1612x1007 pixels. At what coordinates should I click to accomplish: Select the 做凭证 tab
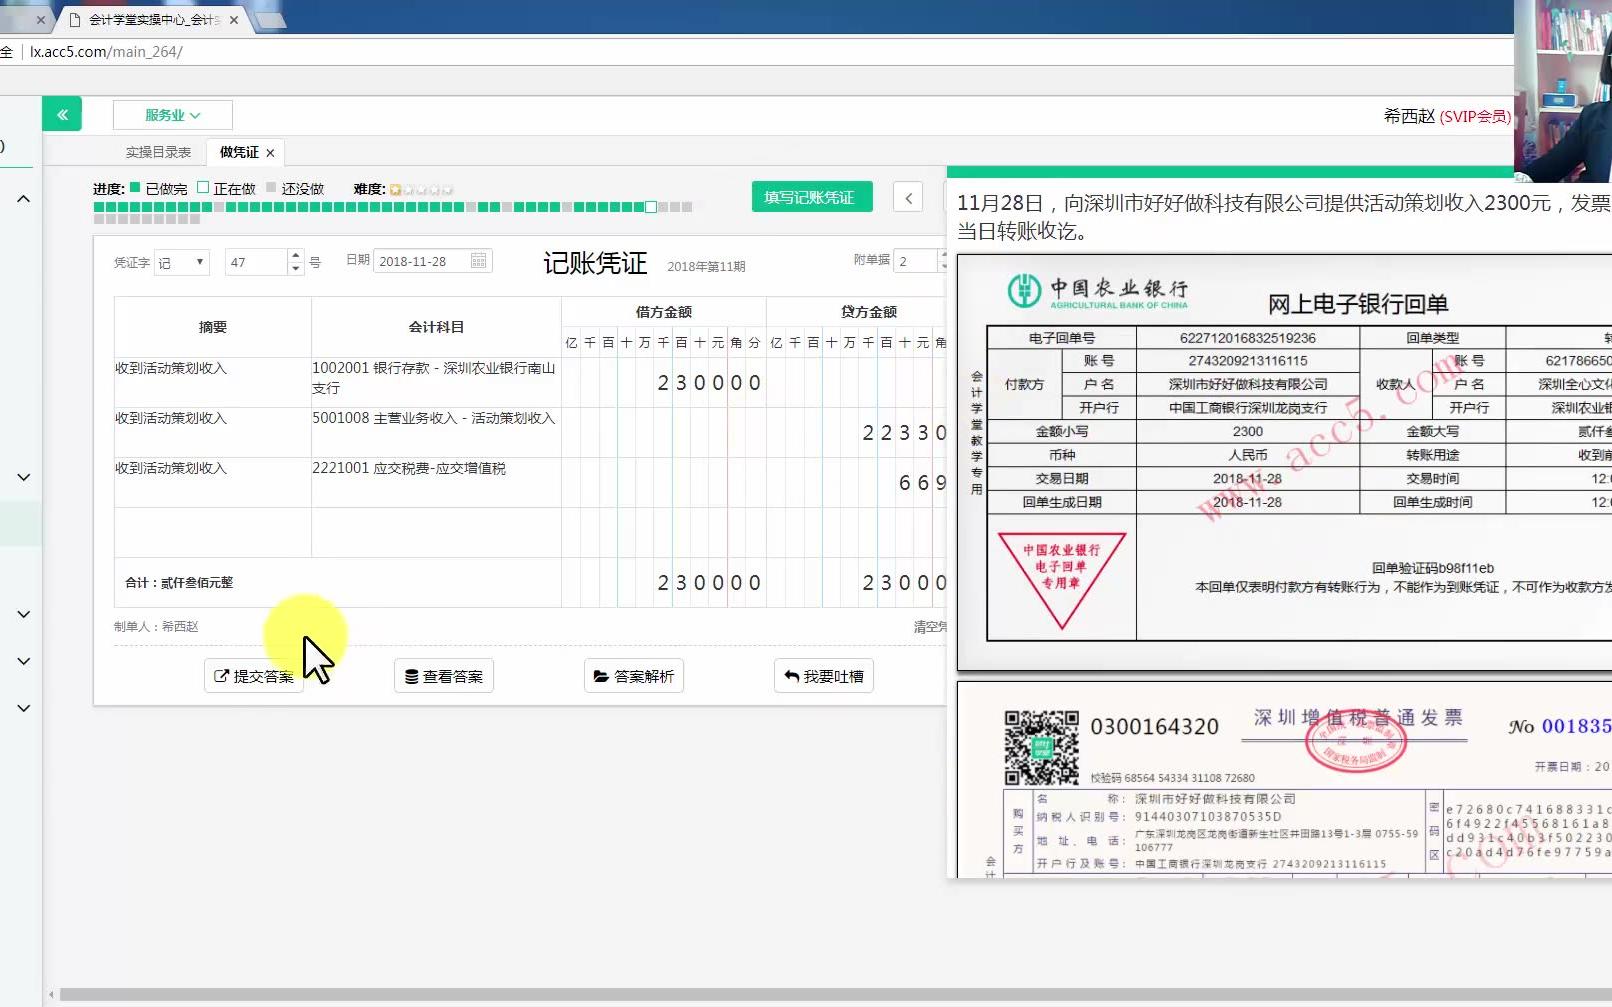[239, 152]
